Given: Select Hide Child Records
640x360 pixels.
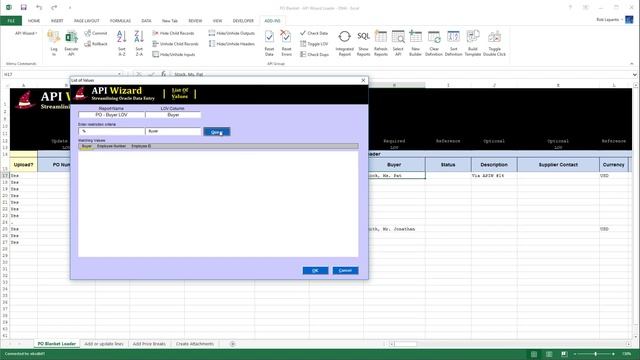Looking at the screenshot, I should (x=173, y=33).
